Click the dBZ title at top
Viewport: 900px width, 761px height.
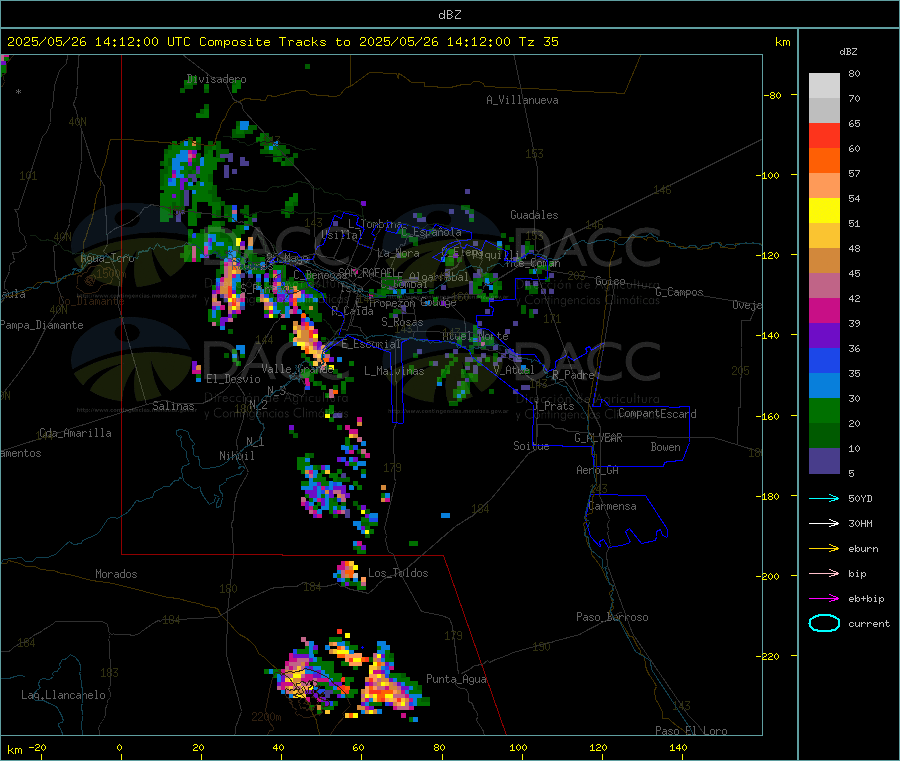pyautogui.click(x=449, y=15)
